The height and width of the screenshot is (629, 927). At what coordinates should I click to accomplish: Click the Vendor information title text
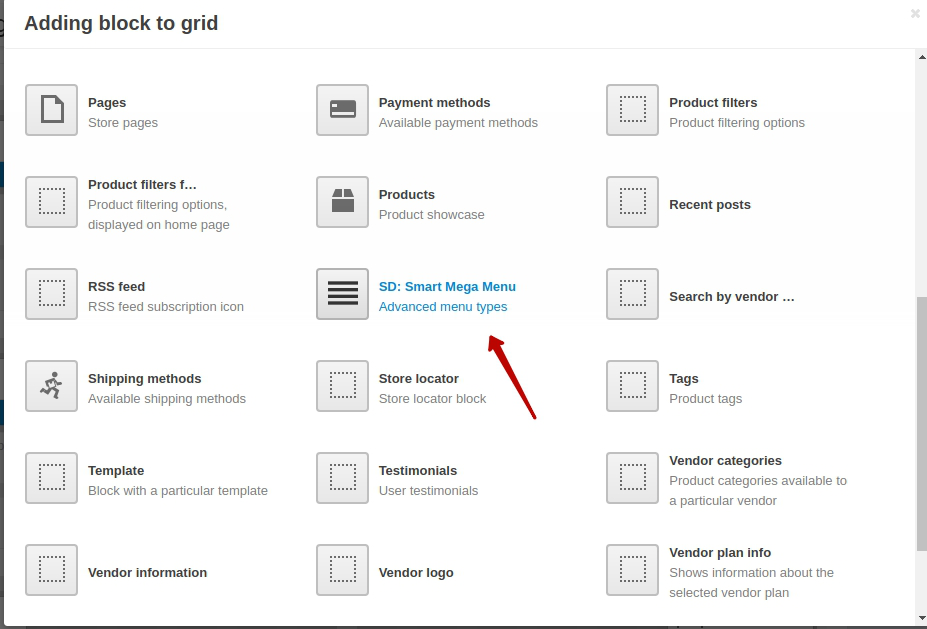(148, 573)
